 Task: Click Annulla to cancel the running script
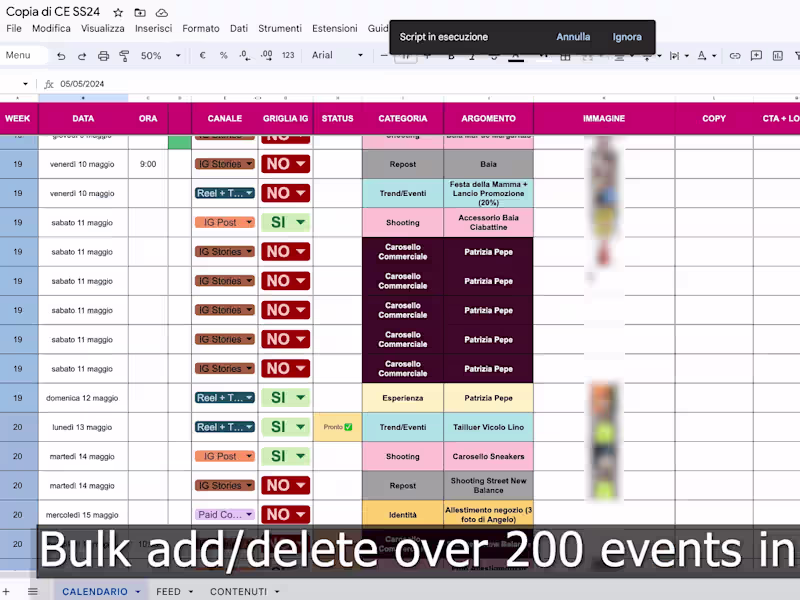573,37
